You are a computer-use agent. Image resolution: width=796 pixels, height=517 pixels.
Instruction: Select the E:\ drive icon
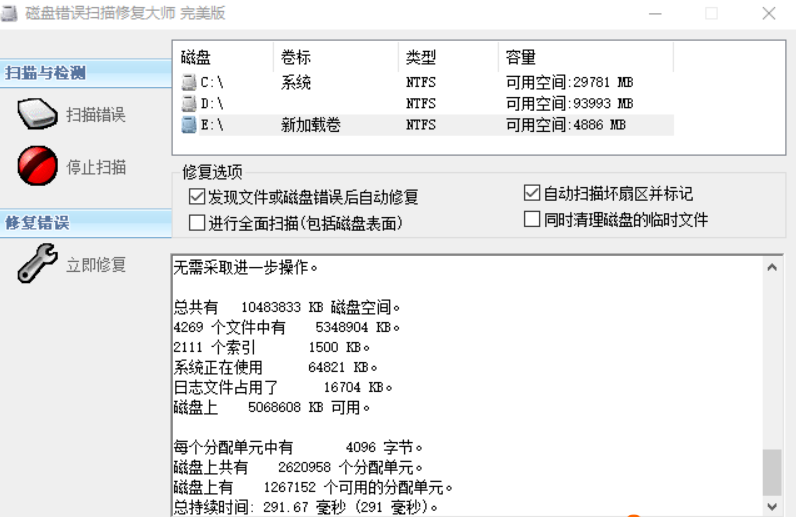189,125
